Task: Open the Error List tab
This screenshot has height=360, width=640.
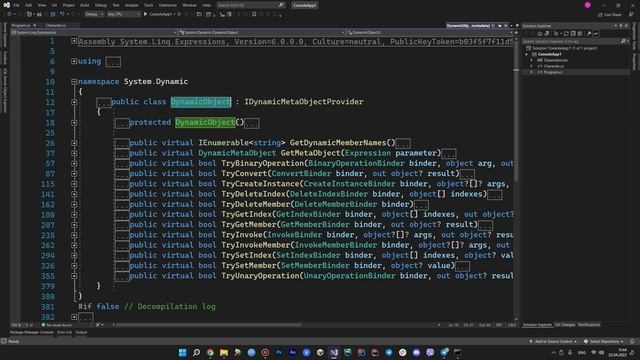Action: [64, 332]
